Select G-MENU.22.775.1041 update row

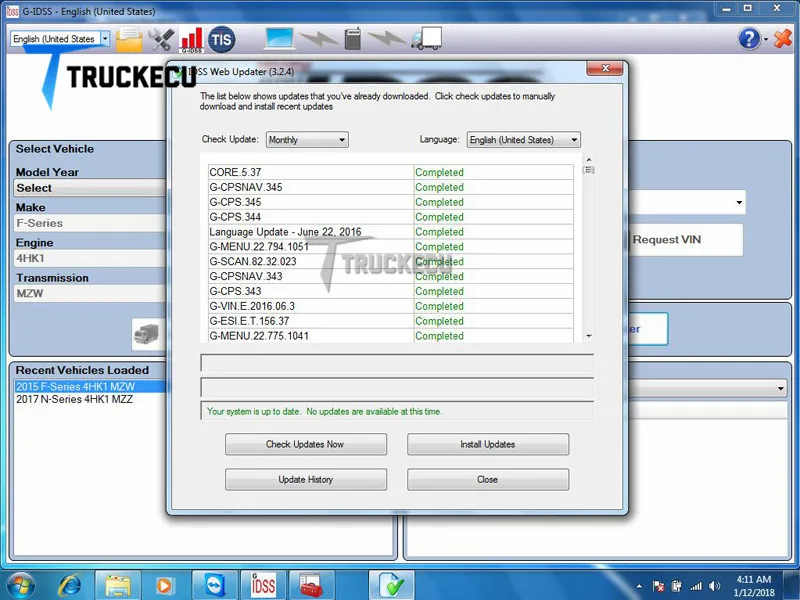point(390,335)
